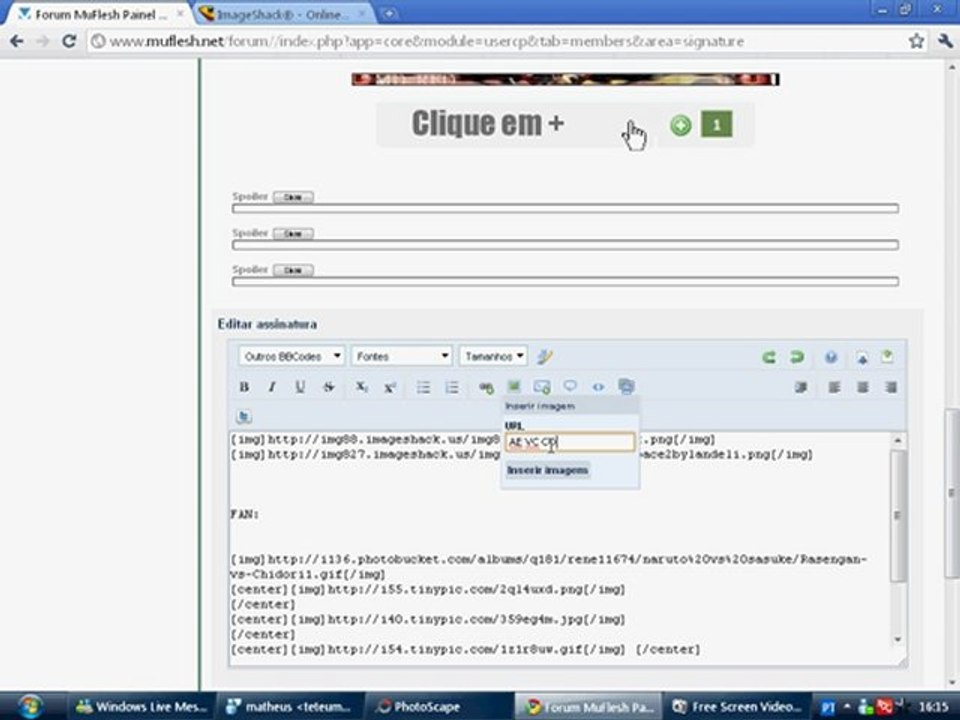Click the Inserir imagem submit button
Viewport: 960px width, 720px height.
pyautogui.click(x=547, y=470)
